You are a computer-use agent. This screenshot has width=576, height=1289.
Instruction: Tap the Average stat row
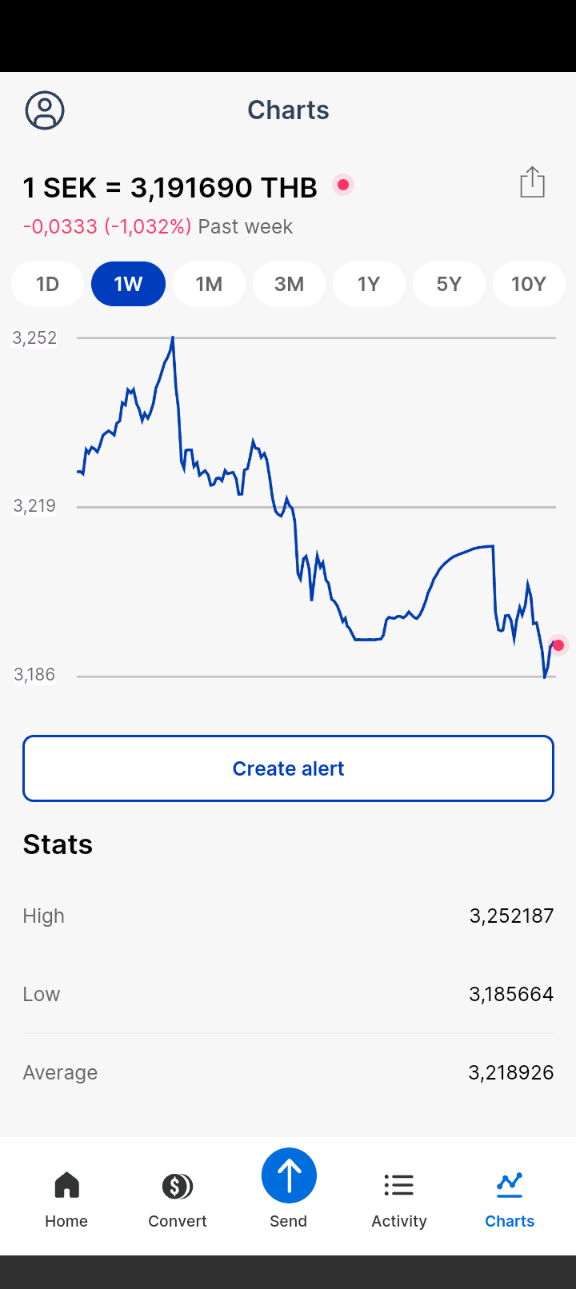[x=288, y=1073]
